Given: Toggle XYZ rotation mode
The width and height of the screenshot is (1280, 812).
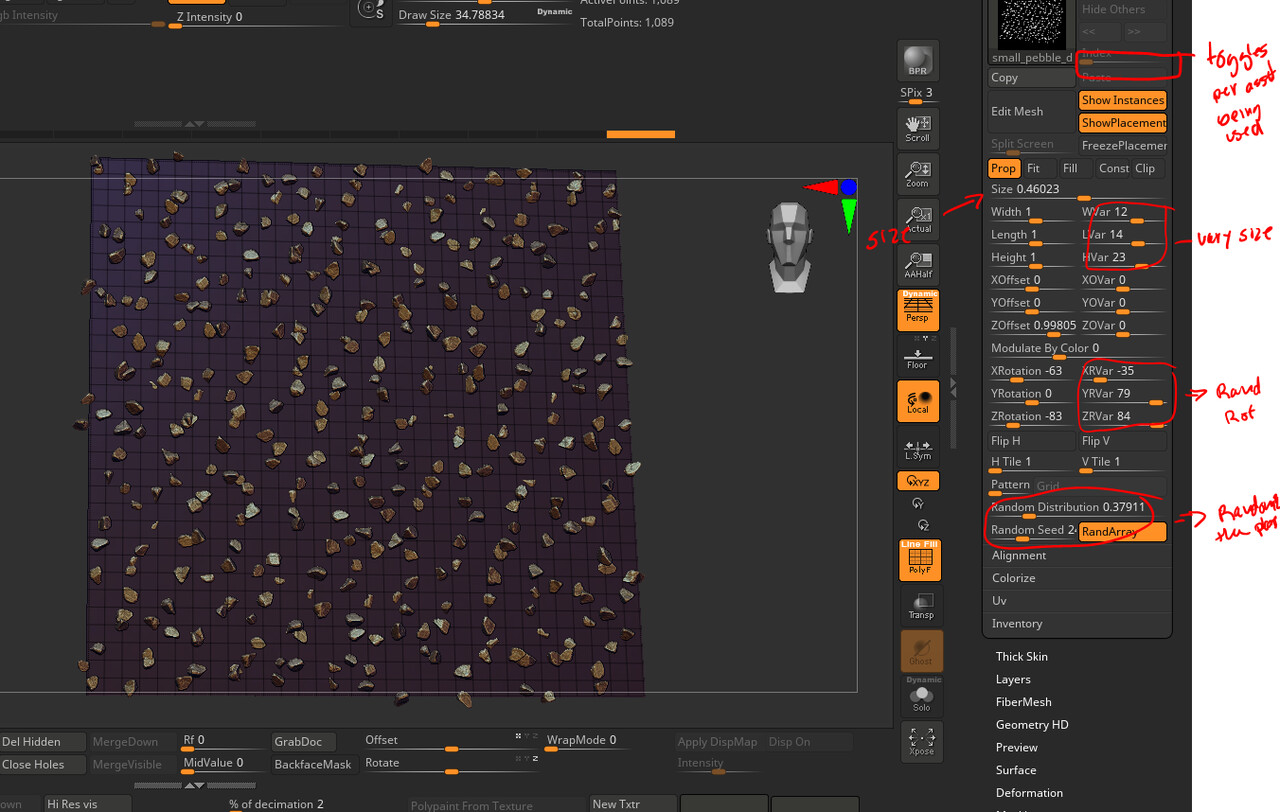Looking at the screenshot, I should point(917,481).
